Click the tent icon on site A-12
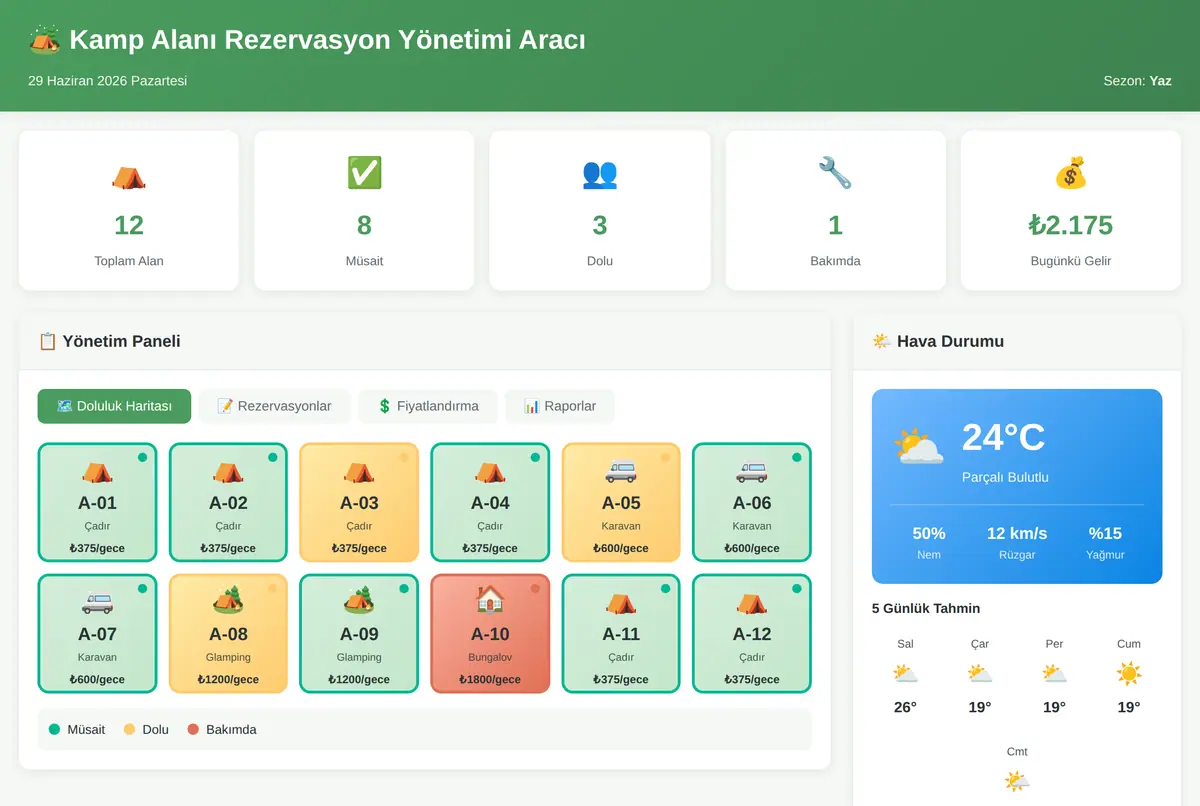 coord(752,603)
